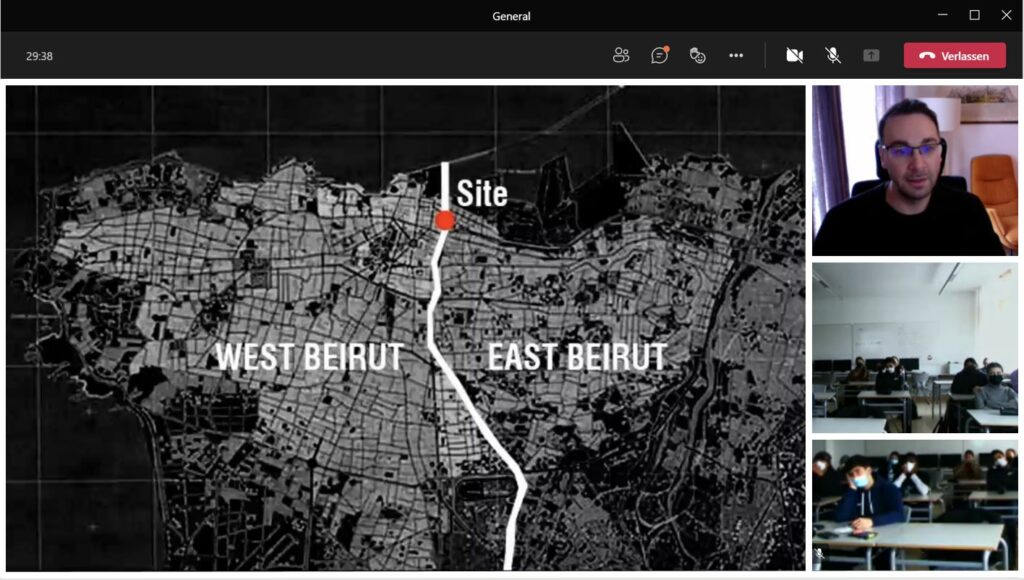Select the bottom classroom video tile
This screenshot has height=580, width=1024.
(914, 505)
